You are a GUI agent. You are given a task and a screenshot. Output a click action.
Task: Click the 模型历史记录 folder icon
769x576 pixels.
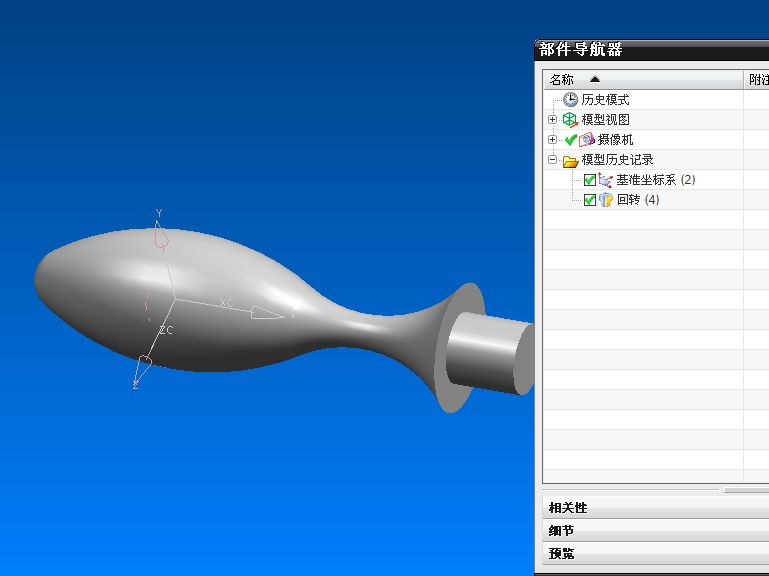point(570,160)
